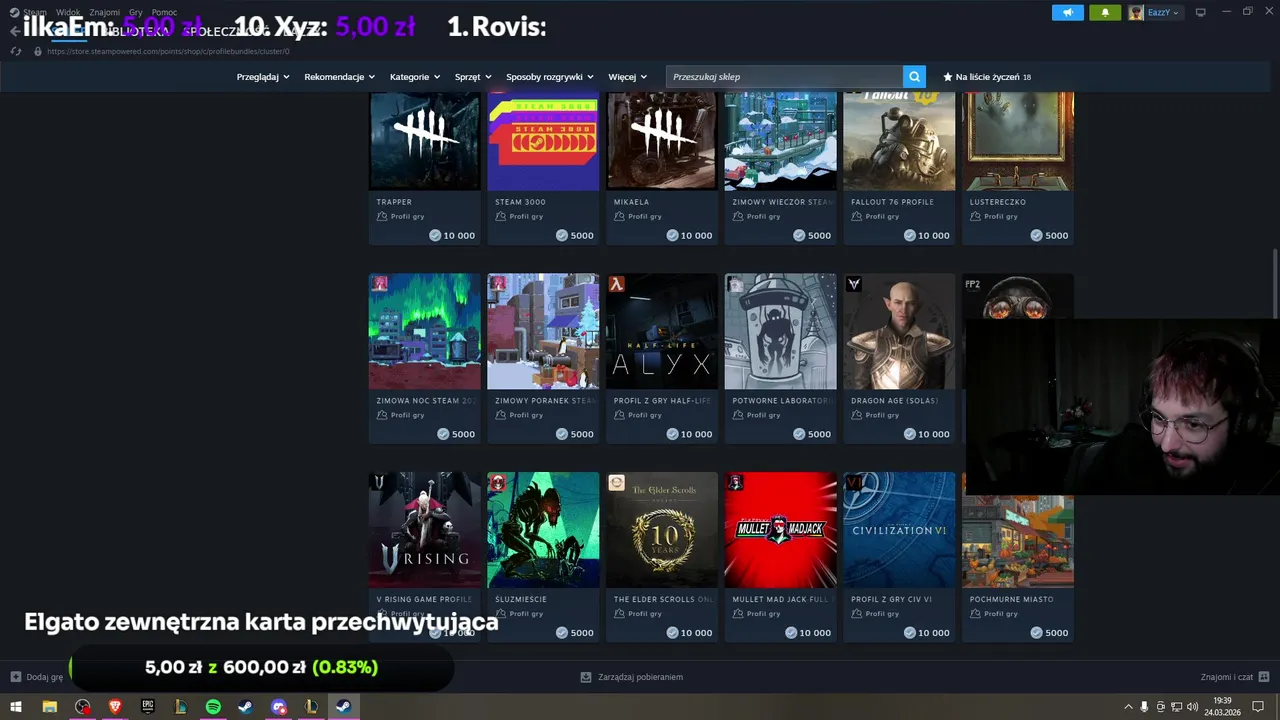Open the Half-Life Alyx profile thumbnail
The width and height of the screenshot is (1280, 720).
[x=661, y=331]
